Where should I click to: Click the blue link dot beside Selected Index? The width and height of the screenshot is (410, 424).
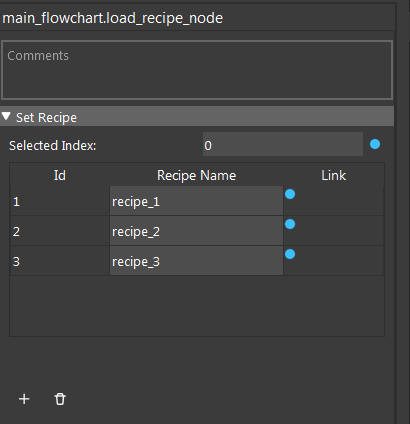point(375,144)
